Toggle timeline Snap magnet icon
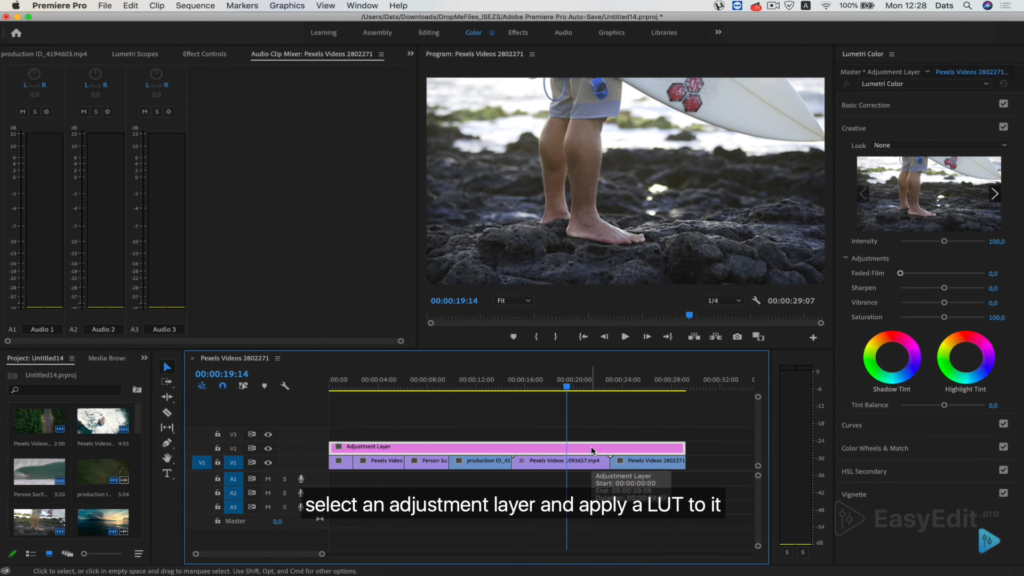The height and width of the screenshot is (576, 1024). pyautogui.click(x=223, y=386)
